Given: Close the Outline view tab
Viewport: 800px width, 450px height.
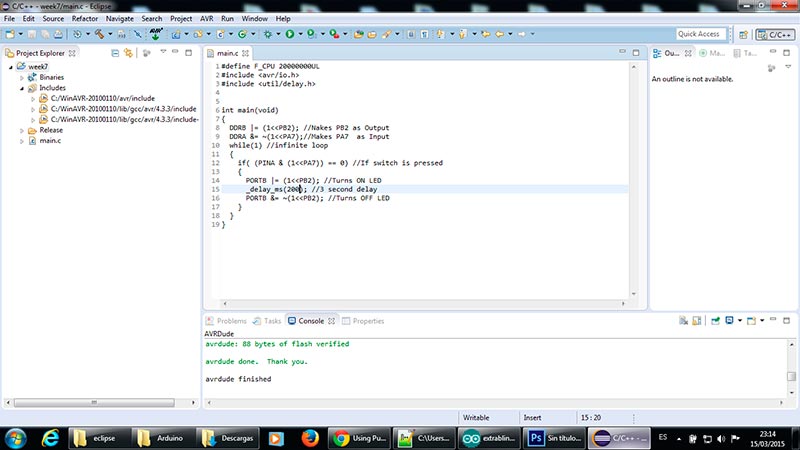Looking at the screenshot, I should tap(688, 53).
